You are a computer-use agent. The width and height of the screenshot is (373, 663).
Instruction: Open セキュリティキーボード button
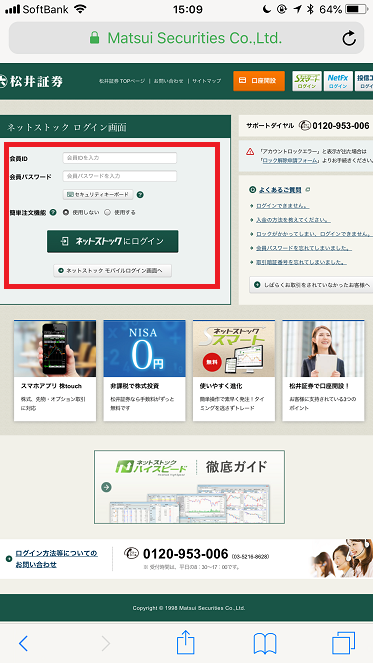pyautogui.click(x=98, y=195)
